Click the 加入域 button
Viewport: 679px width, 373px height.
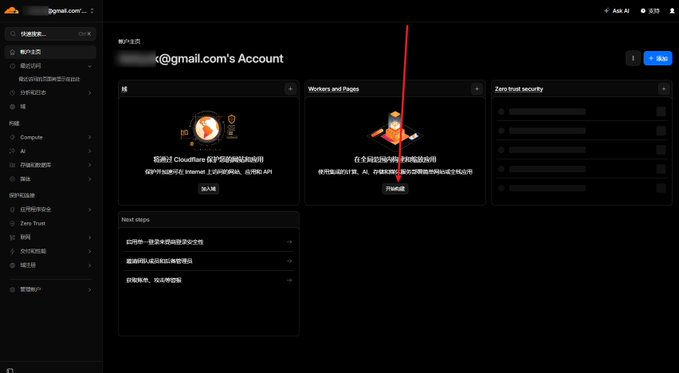coord(208,188)
